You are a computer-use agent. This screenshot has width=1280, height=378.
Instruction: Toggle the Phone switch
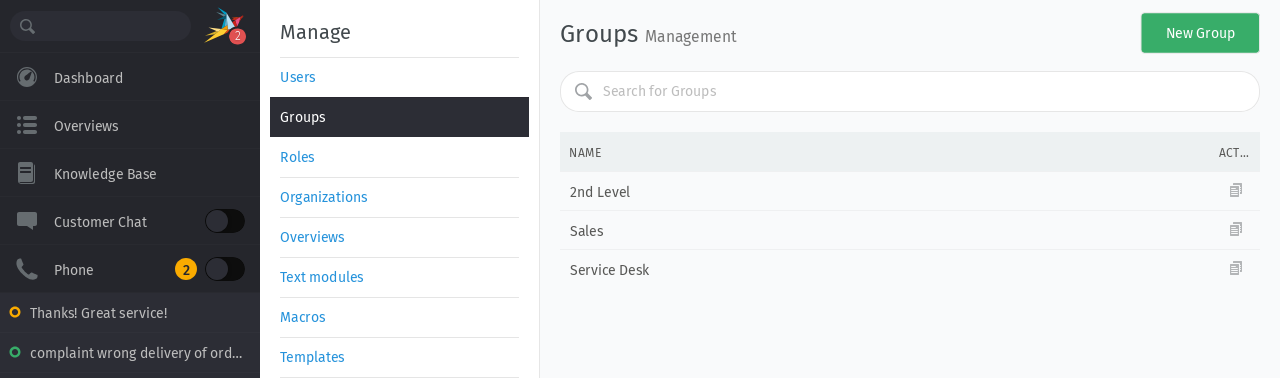pos(225,269)
